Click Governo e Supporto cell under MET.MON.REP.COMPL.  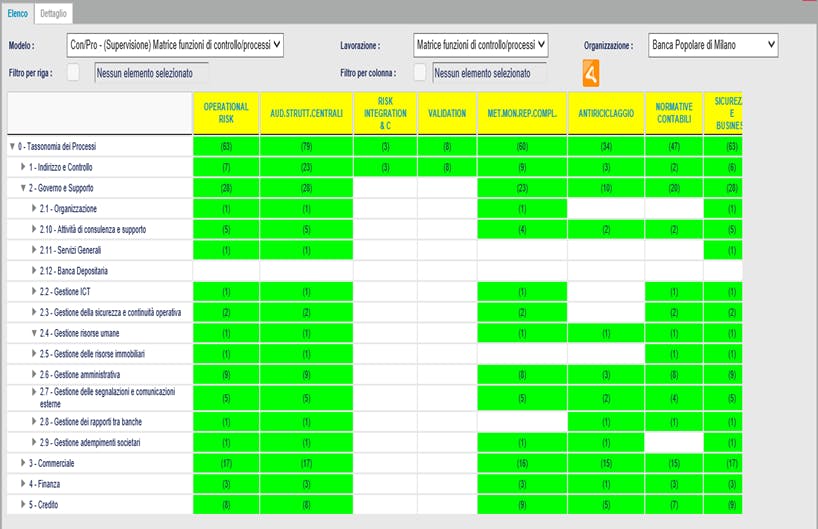pos(522,188)
